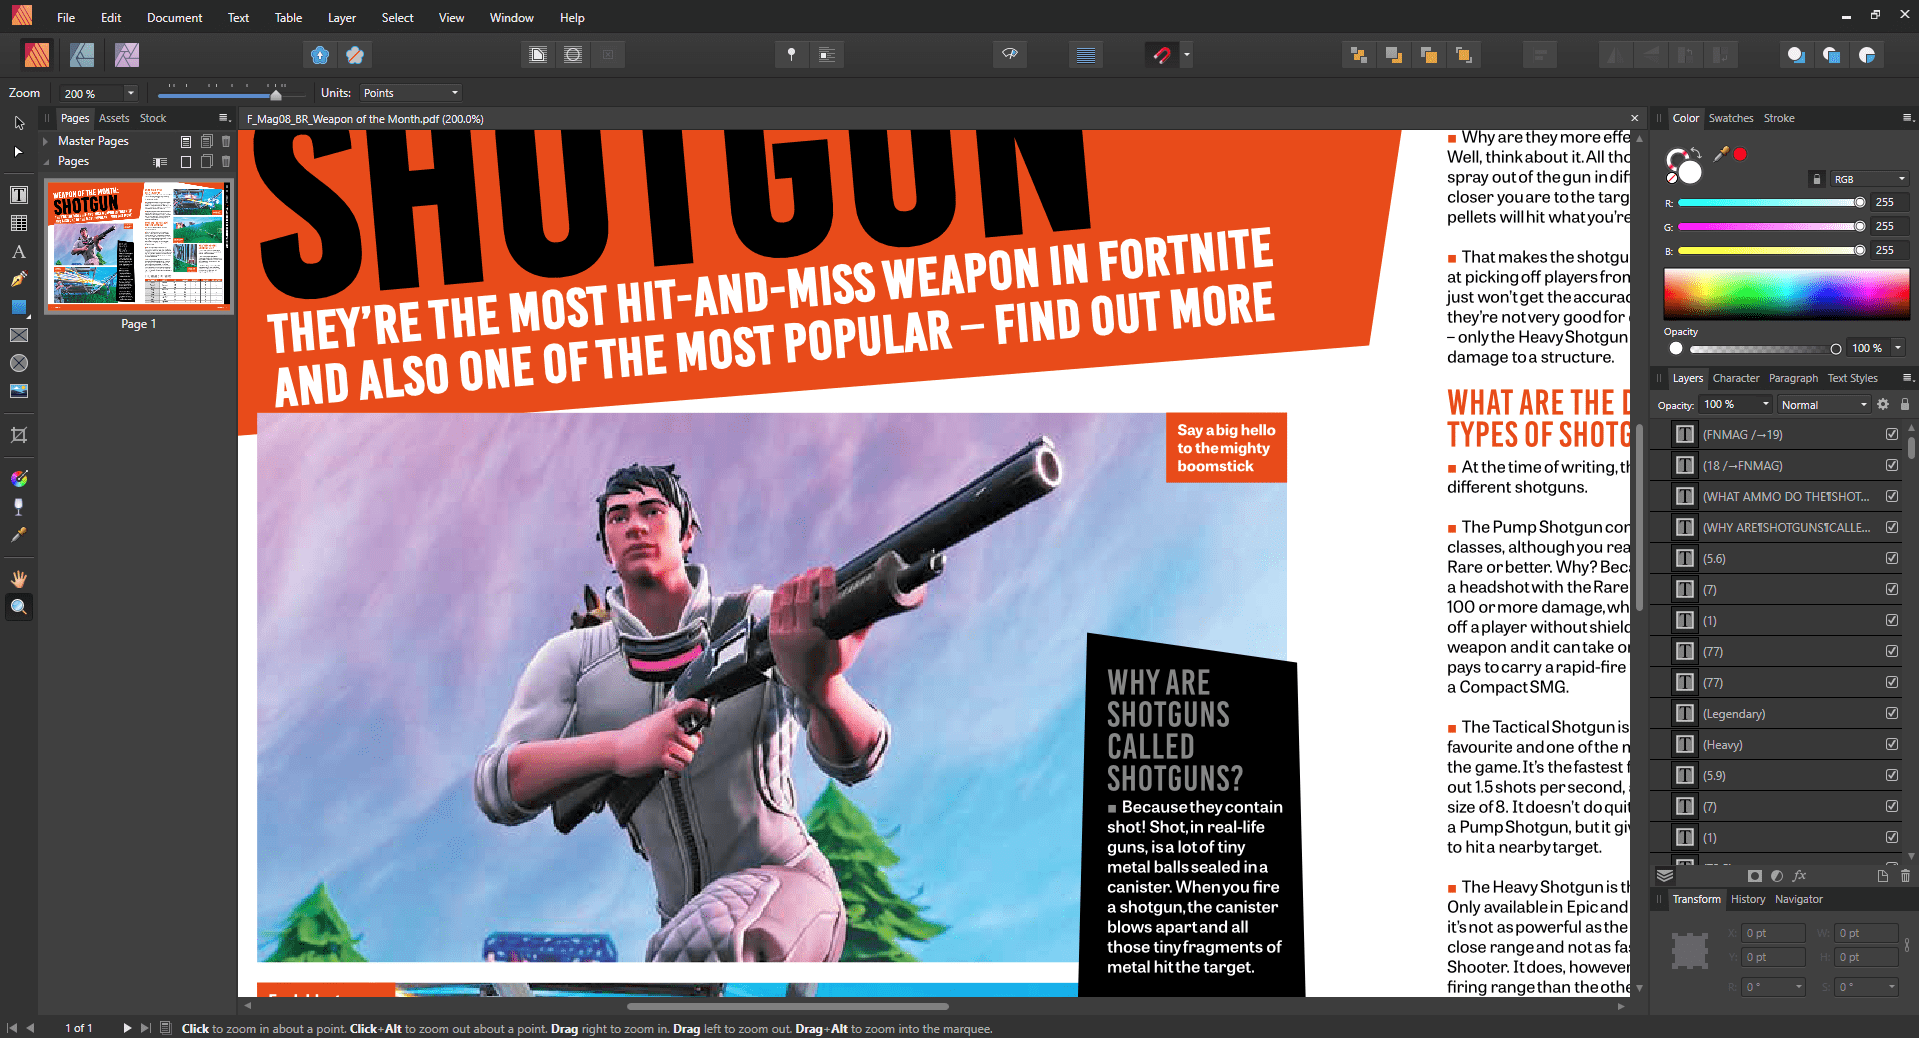Click the baseline grid toolbar icon
Screen dimensions: 1919x1038
tap(1086, 55)
